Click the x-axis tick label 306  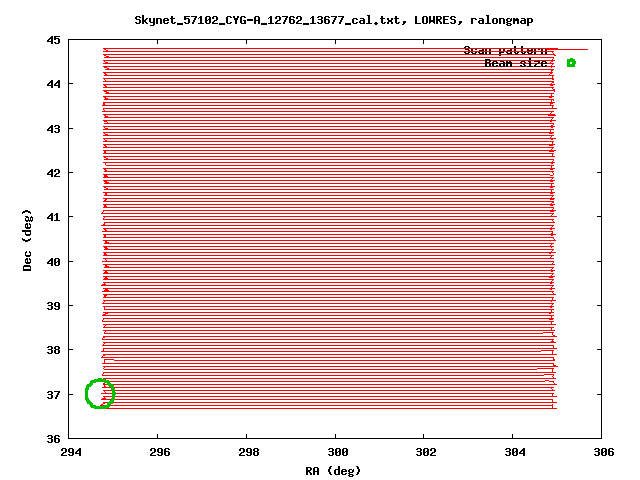(x=604, y=452)
